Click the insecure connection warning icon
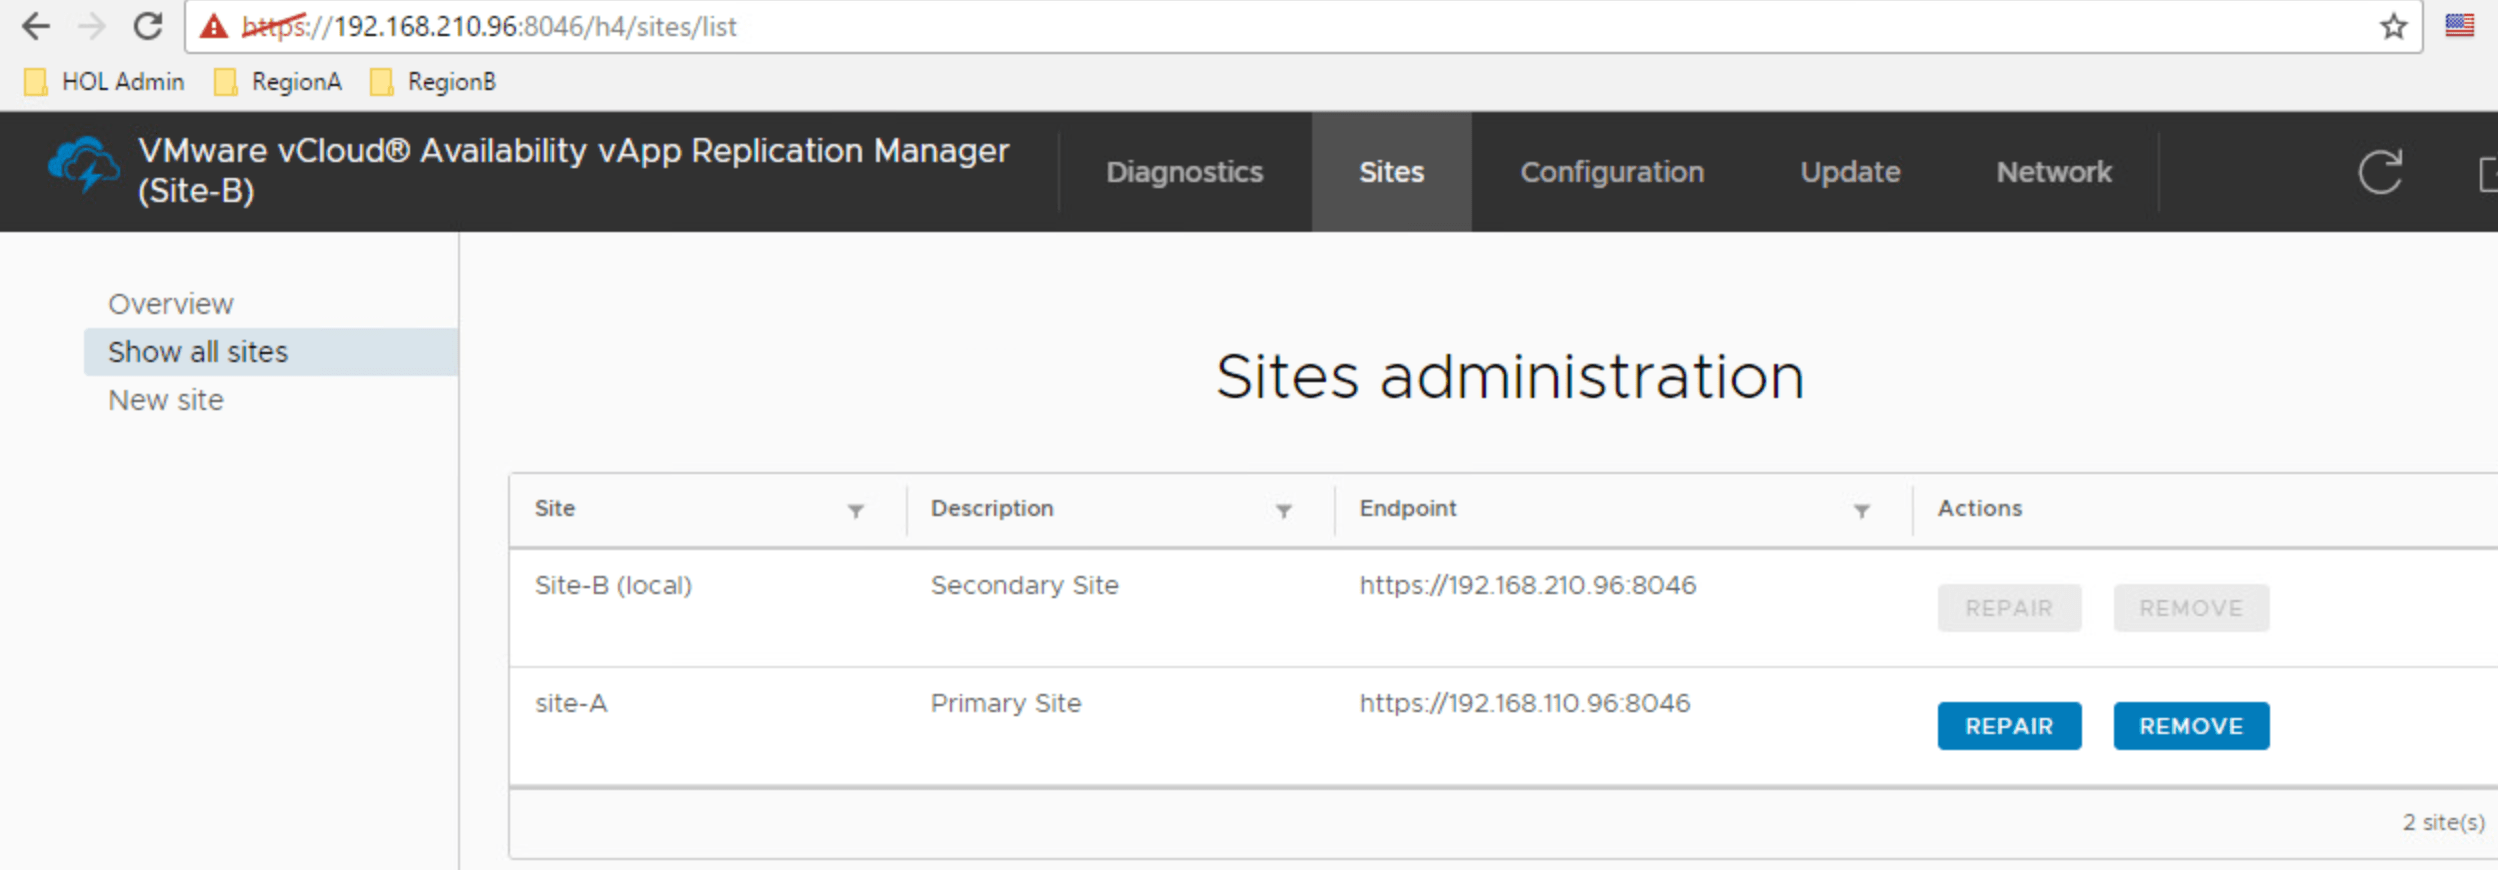 [x=214, y=27]
